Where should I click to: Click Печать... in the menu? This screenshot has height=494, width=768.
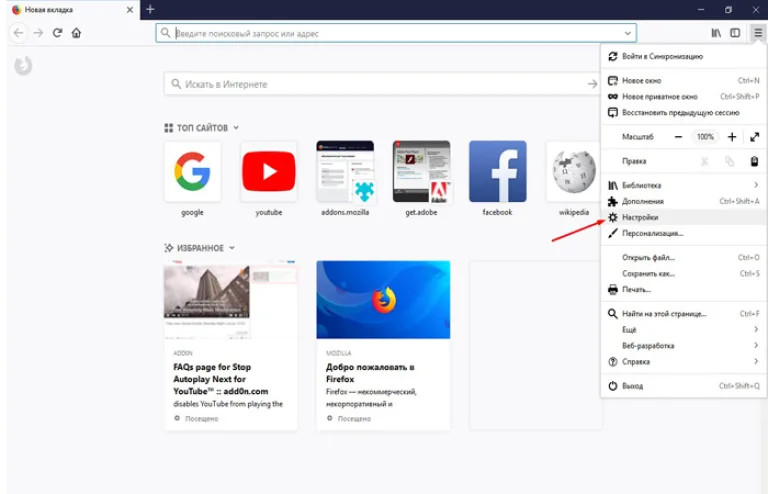point(684,290)
